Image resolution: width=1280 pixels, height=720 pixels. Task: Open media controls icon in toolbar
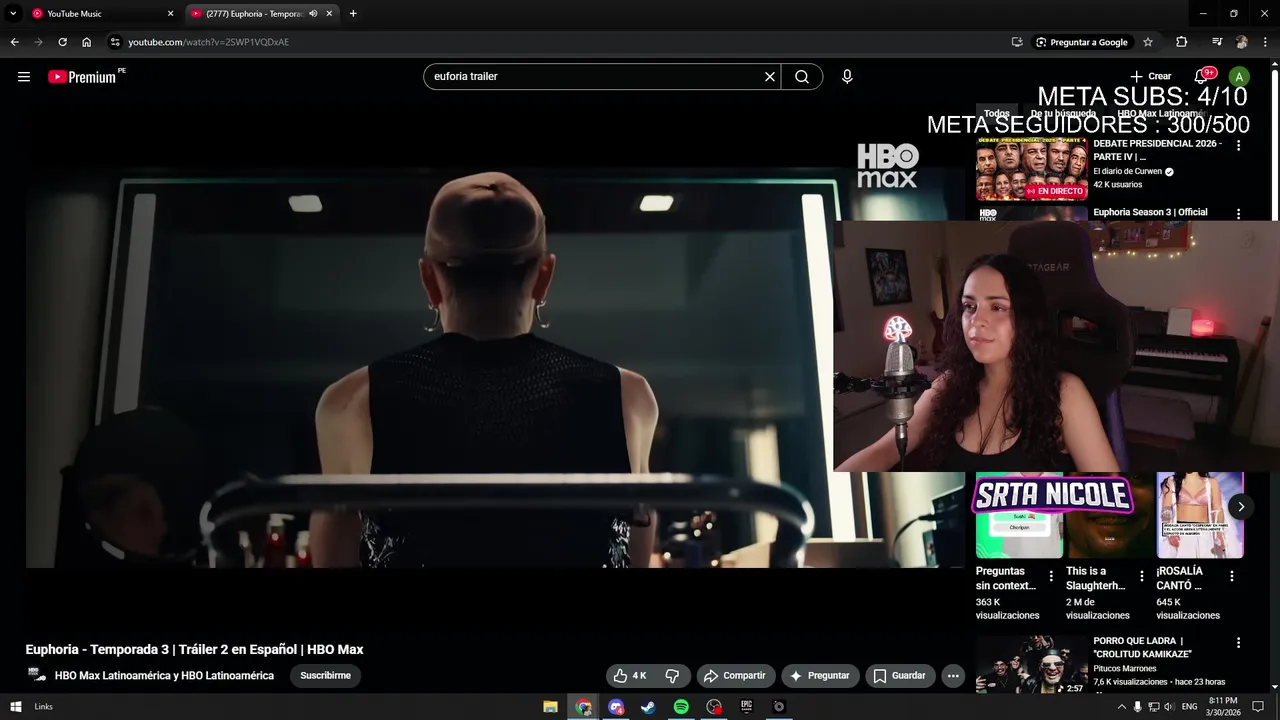pos(1217,42)
